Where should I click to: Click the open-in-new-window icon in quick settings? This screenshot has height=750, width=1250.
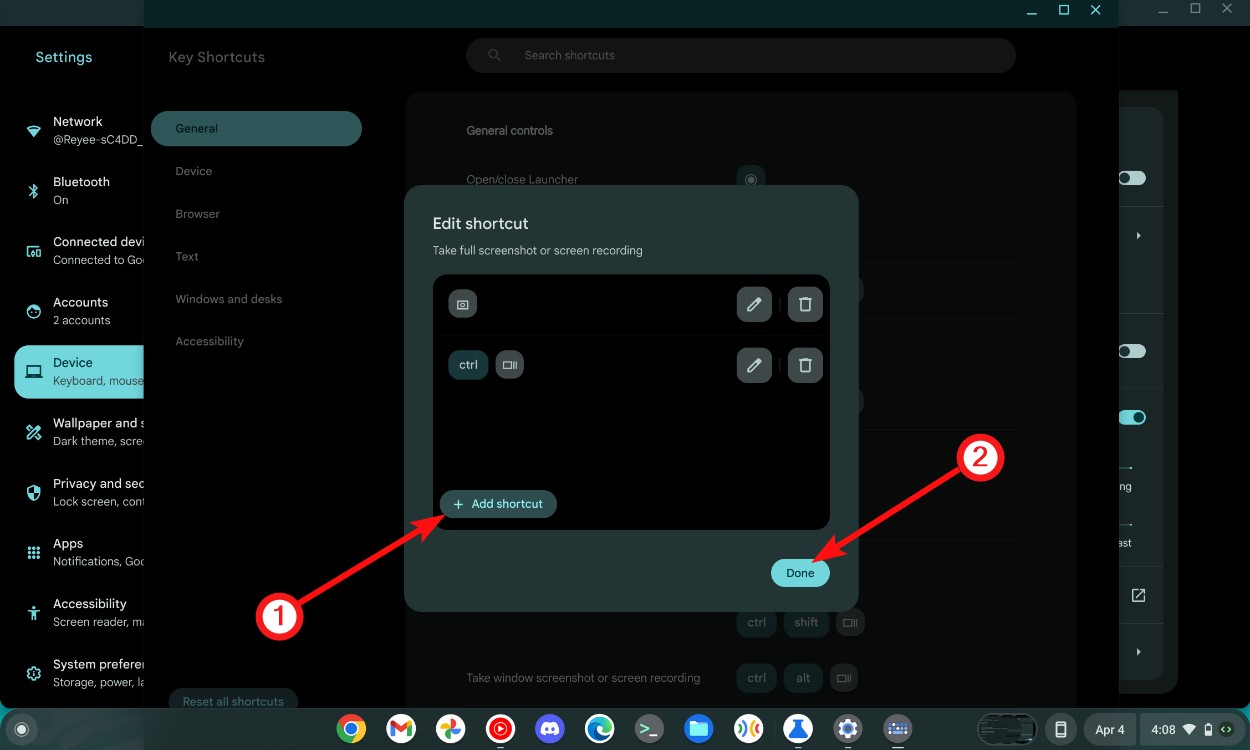click(x=1138, y=595)
